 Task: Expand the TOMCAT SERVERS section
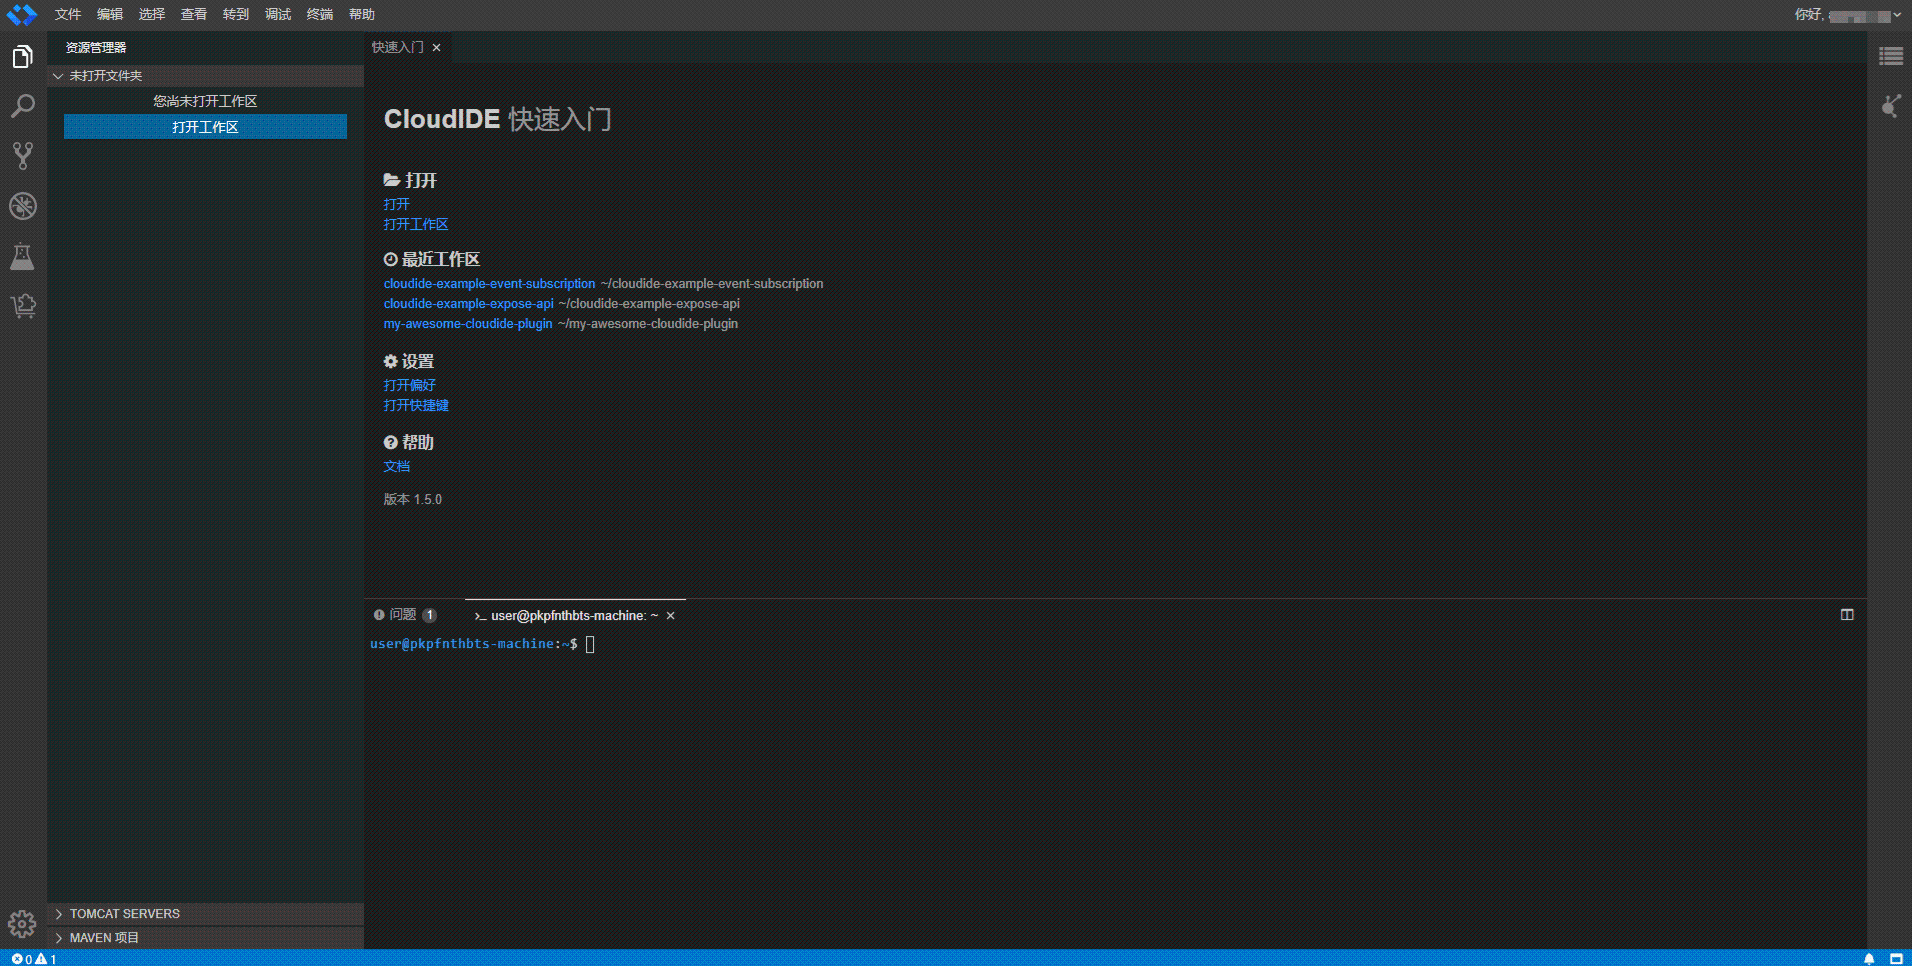pyautogui.click(x=58, y=914)
